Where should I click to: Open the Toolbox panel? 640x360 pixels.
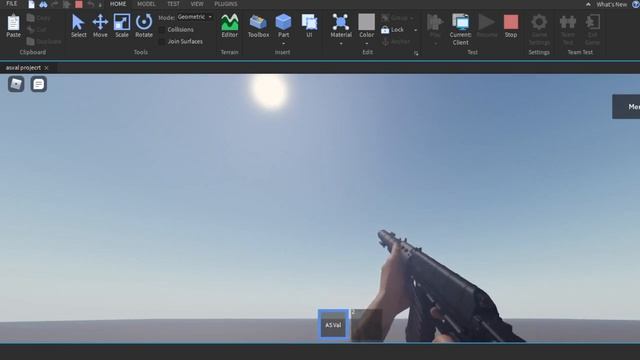pyautogui.click(x=258, y=22)
